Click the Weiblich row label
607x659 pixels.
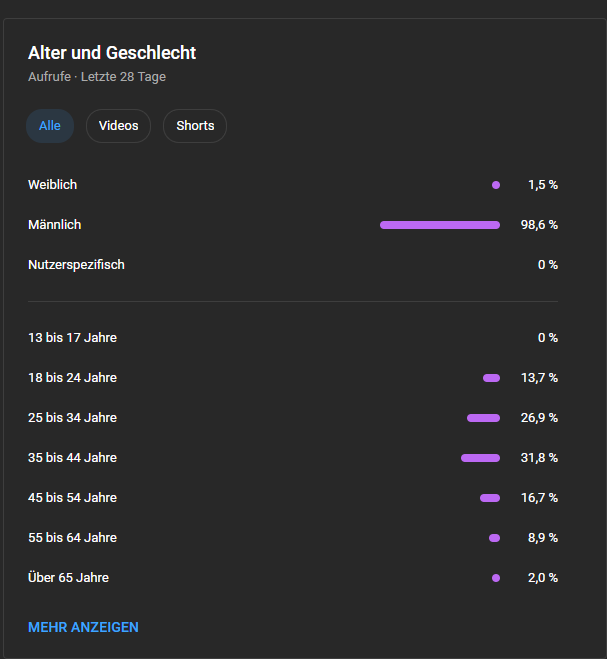click(52, 185)
